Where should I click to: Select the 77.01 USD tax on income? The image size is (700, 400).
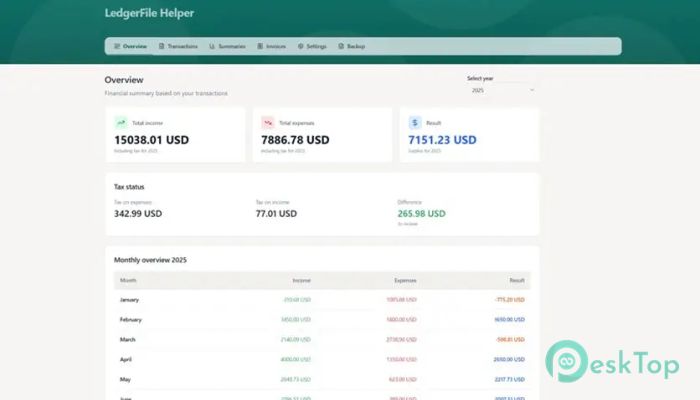pyautogui.click(x=276, y=214)
